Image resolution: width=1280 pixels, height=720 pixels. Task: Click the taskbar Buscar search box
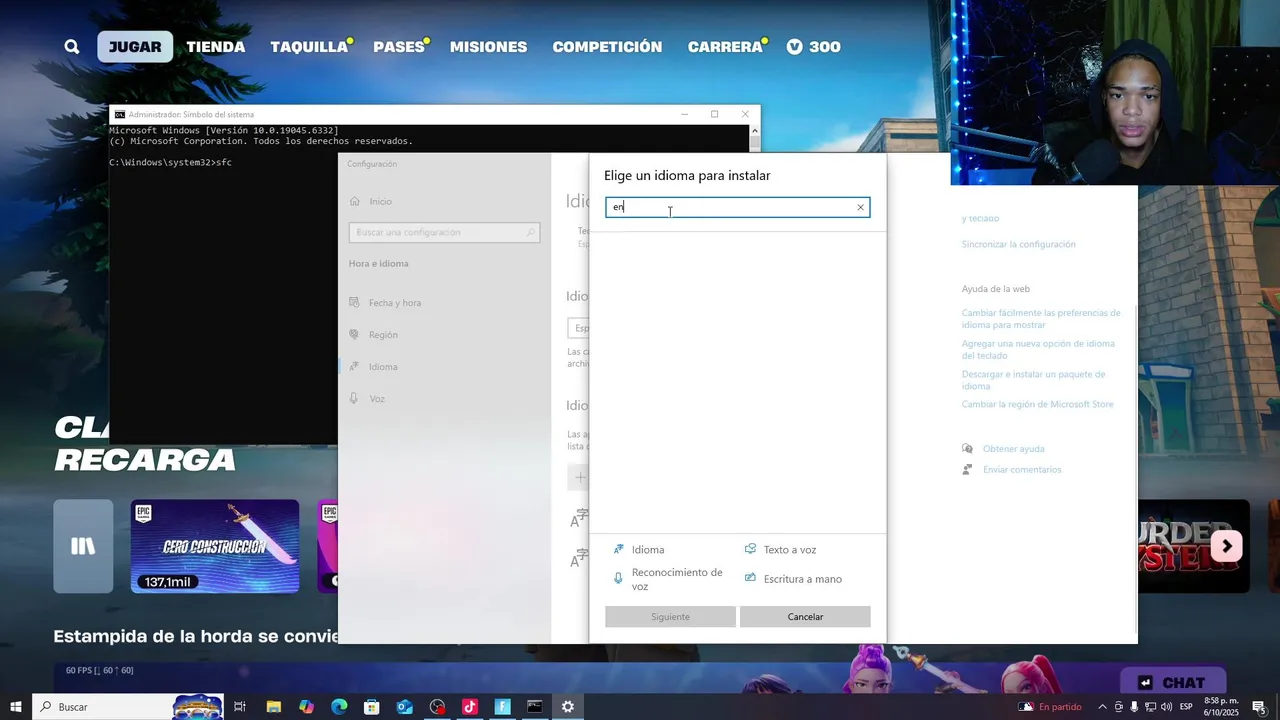pyautogui.click(x=128, y=707)
